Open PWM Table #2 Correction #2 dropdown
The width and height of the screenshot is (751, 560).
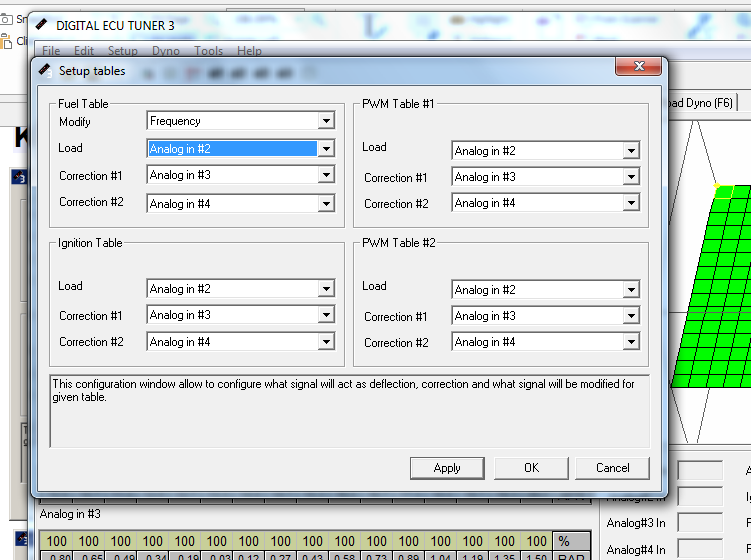631,342
